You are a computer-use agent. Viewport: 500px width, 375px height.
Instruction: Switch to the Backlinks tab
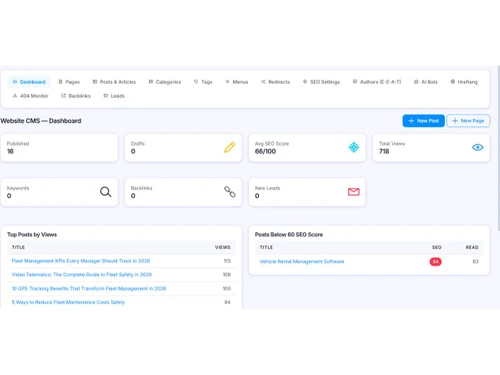[76, 96]
